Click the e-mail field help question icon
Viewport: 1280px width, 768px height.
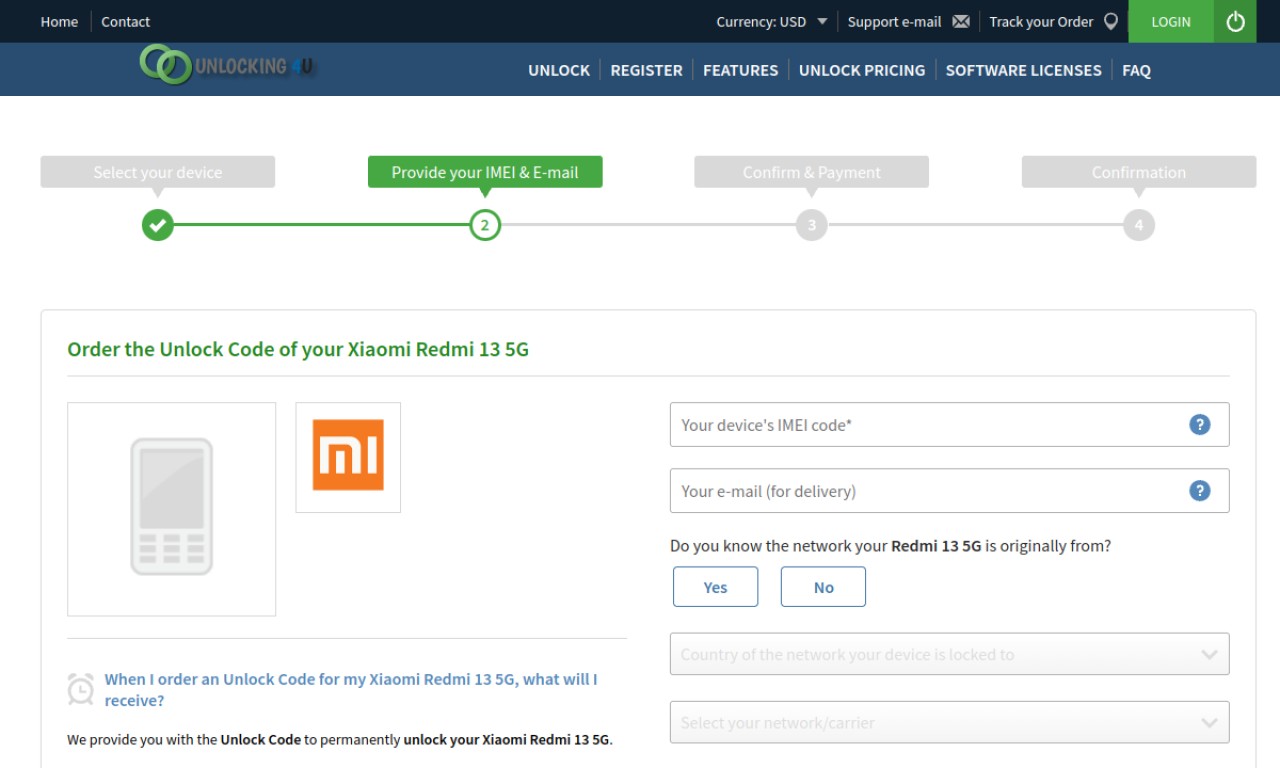coord(1199,491)
